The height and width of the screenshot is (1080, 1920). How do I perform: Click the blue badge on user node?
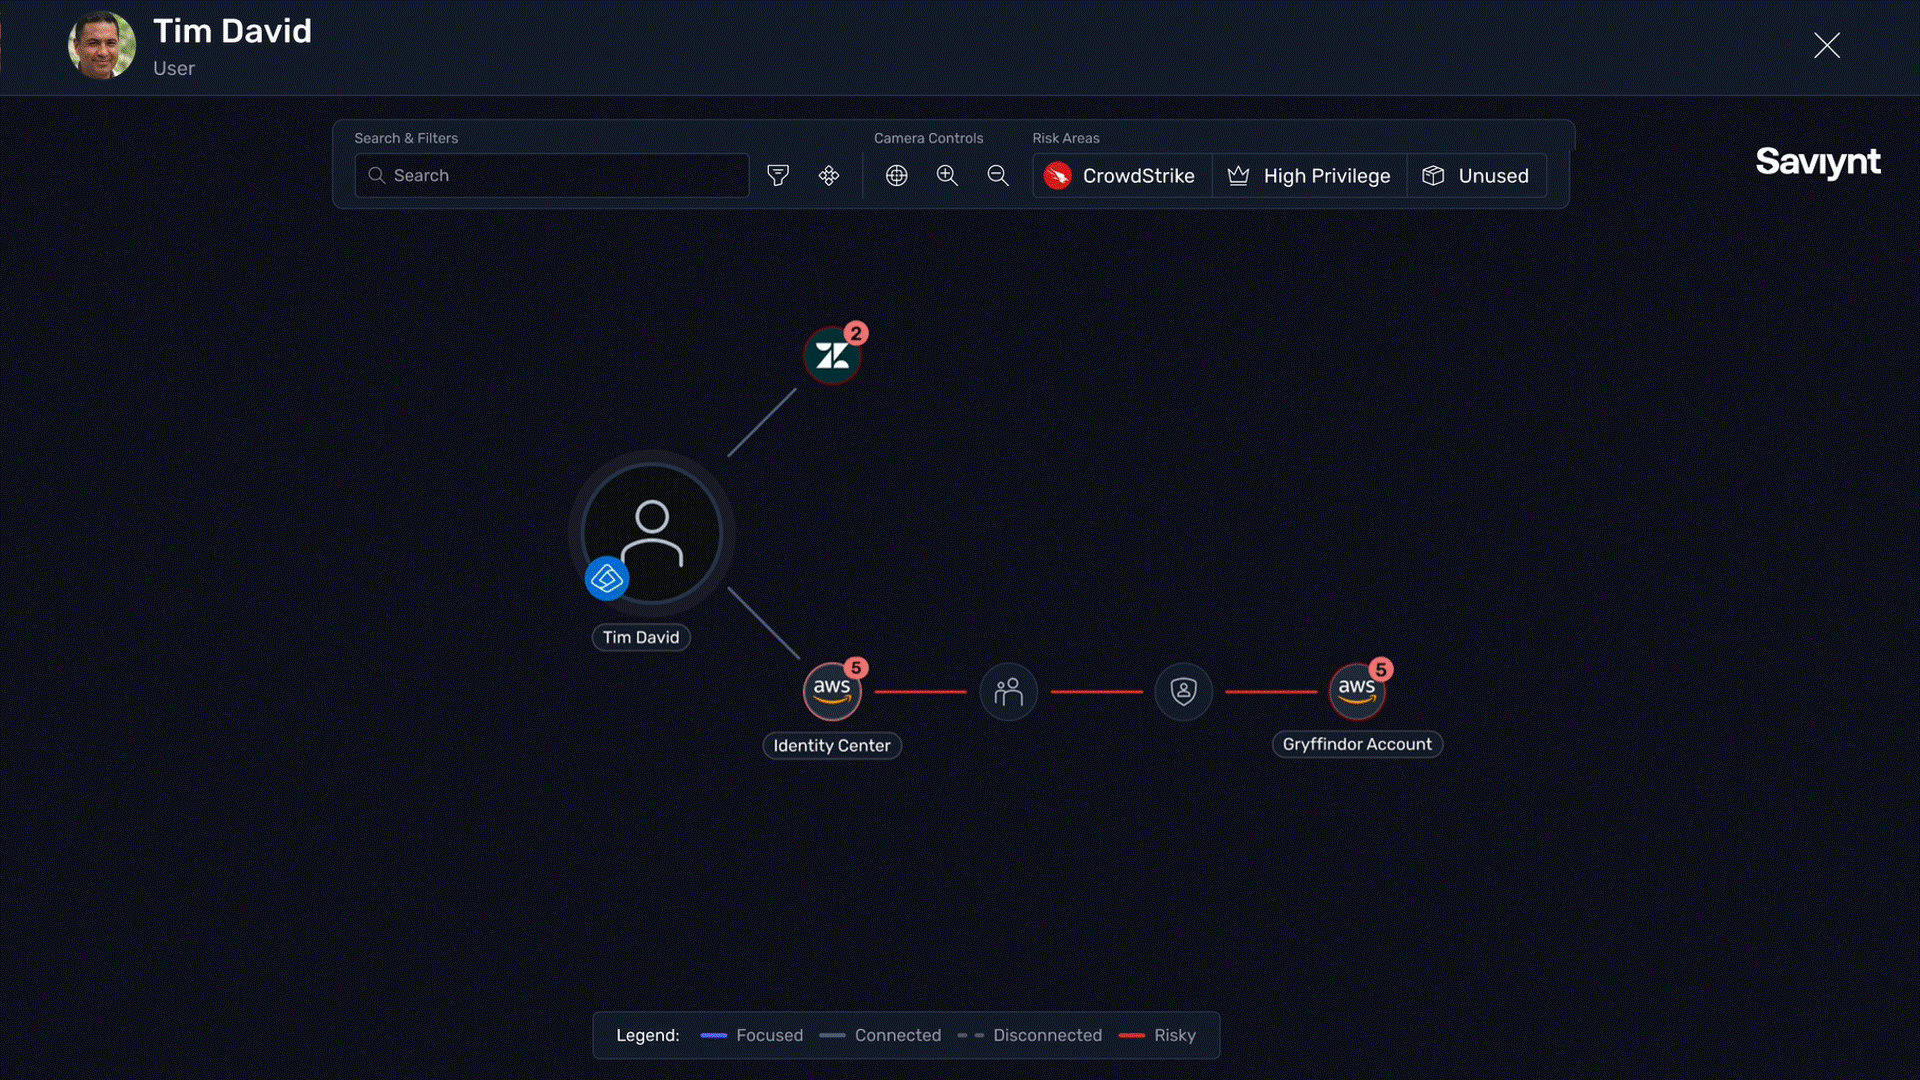[607, 579]
